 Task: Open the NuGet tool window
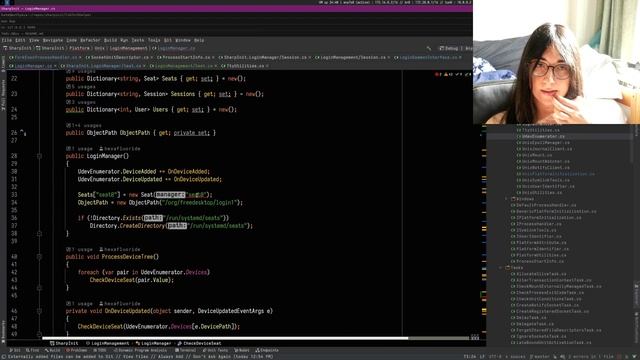(x=242, y=350)
